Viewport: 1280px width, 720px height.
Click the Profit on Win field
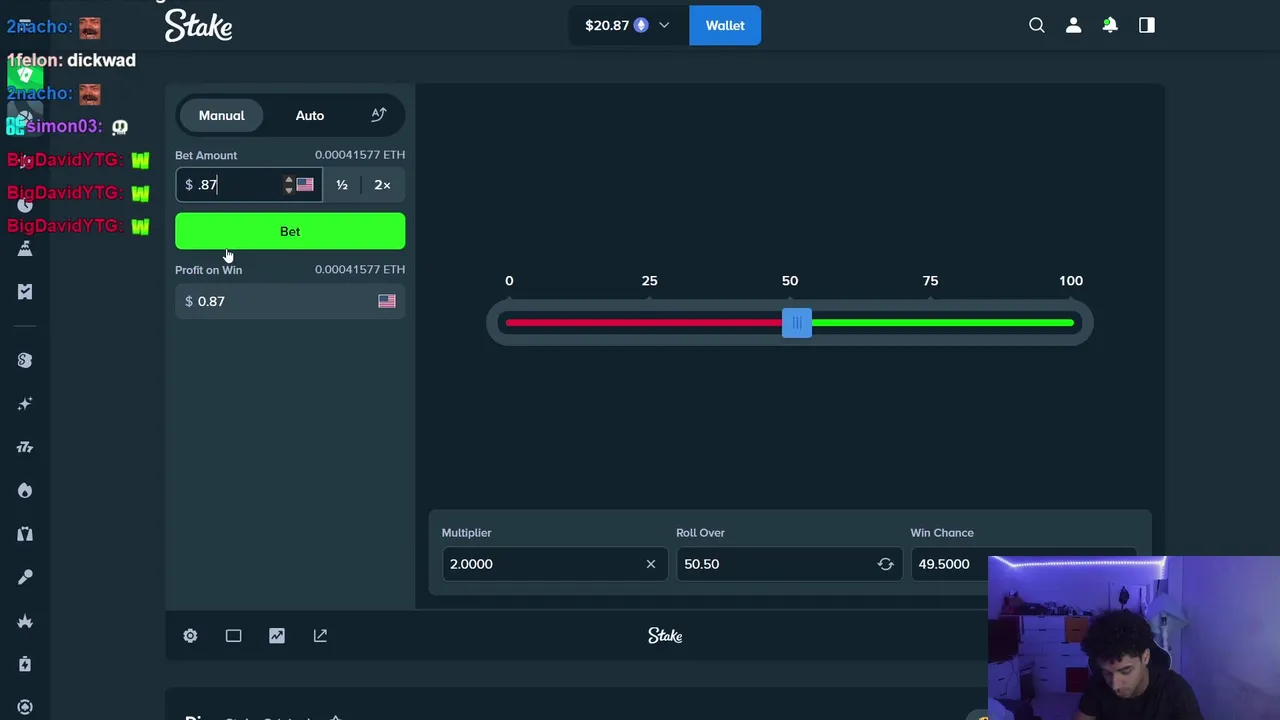[x=290, y=301]
